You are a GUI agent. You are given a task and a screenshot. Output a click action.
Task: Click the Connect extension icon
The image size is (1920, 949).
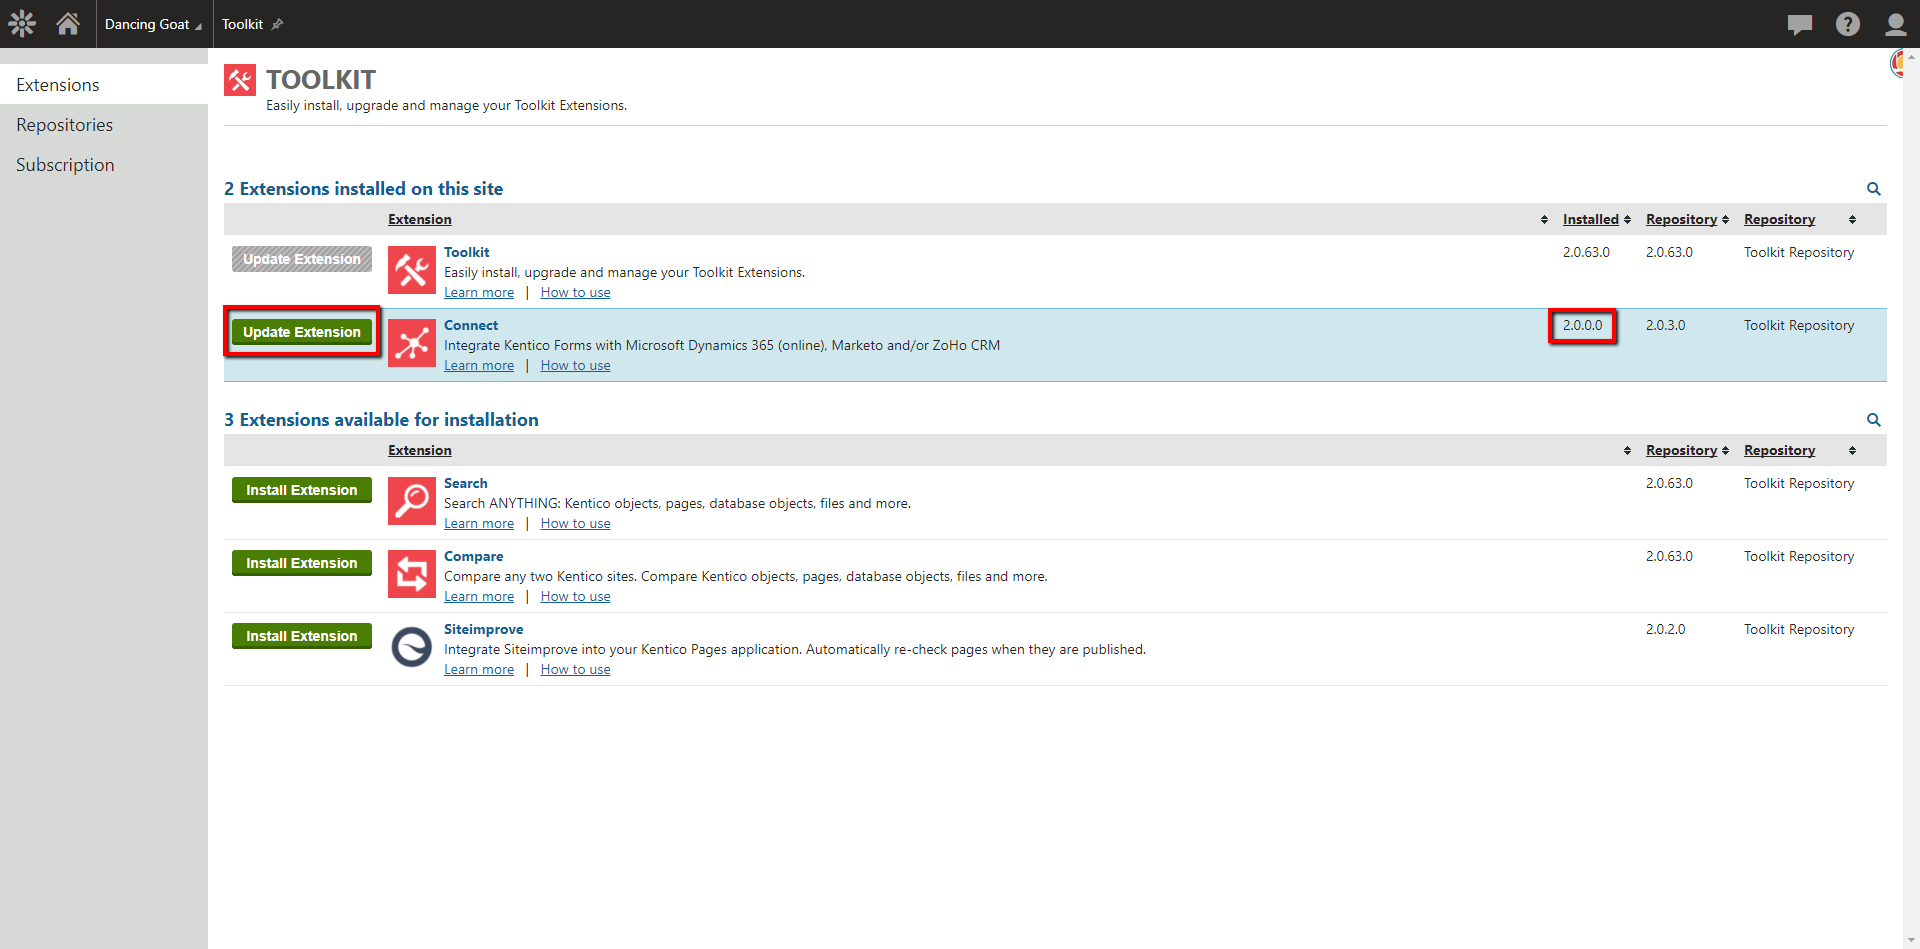pyautogui.click(x=412, y=343)
